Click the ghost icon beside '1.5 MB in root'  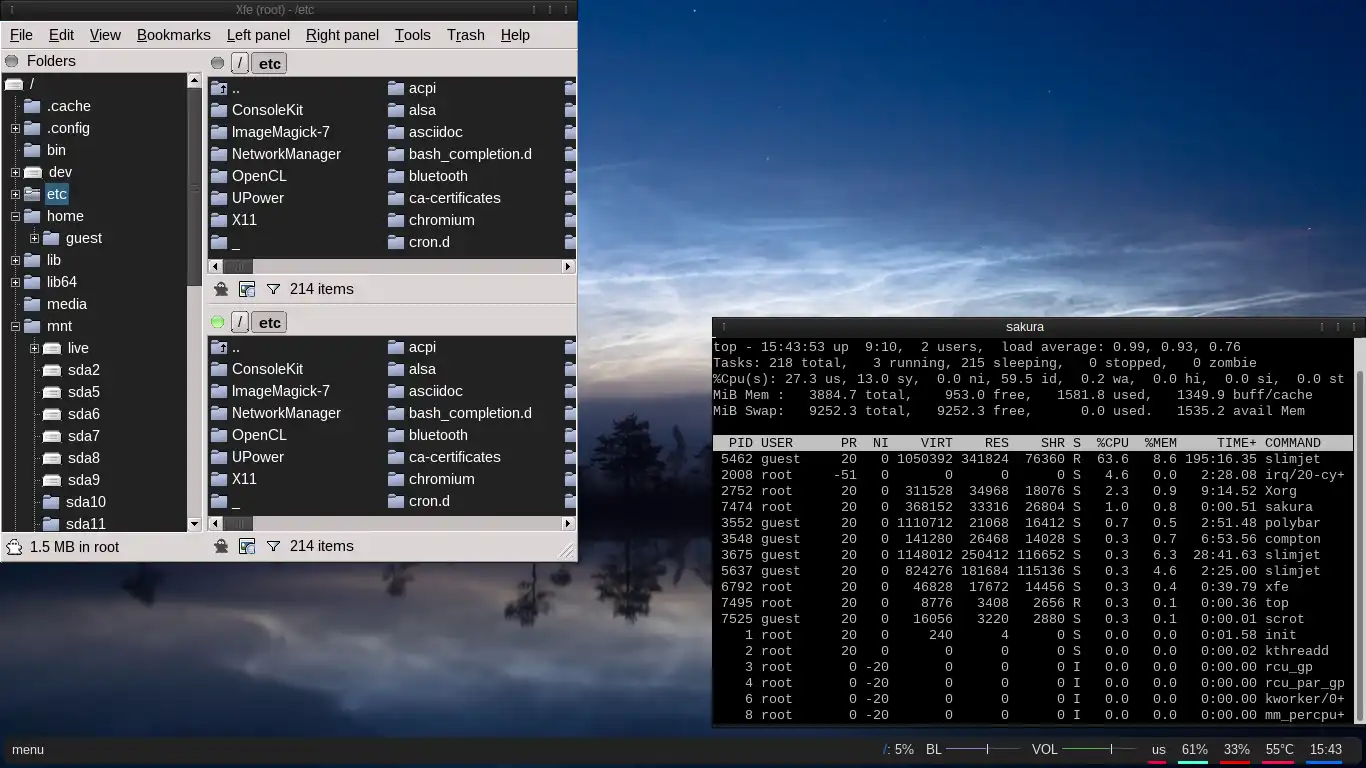14,547
